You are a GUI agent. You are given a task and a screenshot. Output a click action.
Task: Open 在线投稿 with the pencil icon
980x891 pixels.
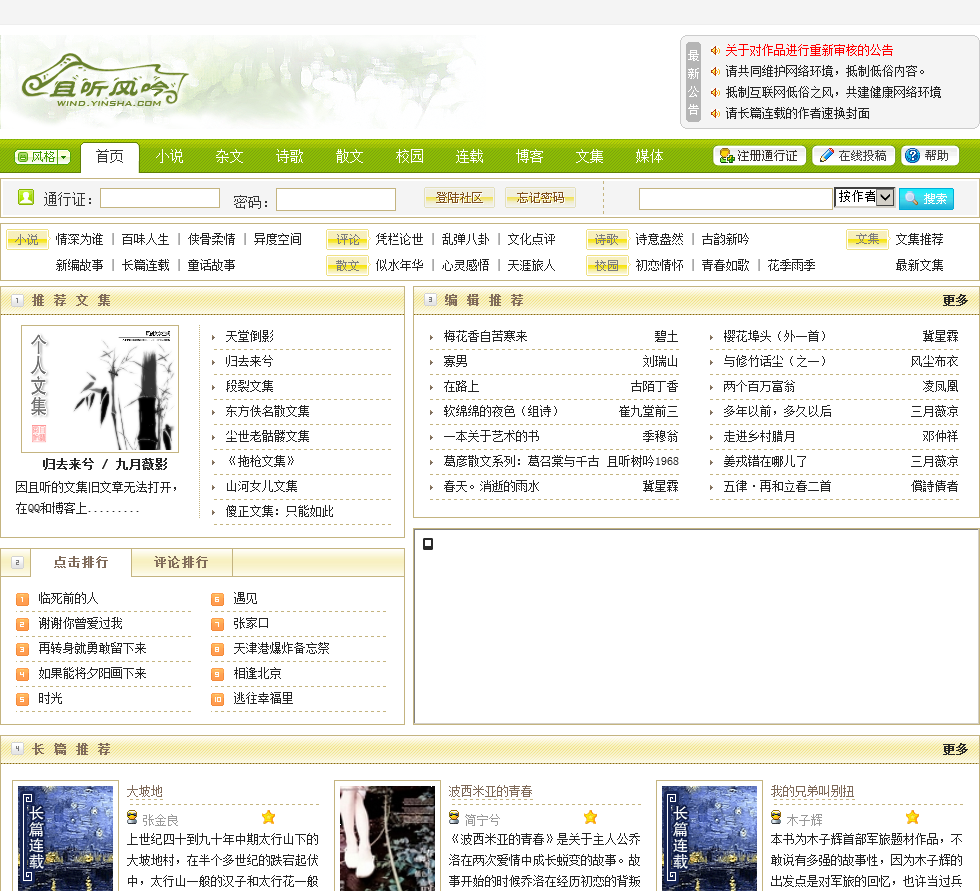pos(853,156)
